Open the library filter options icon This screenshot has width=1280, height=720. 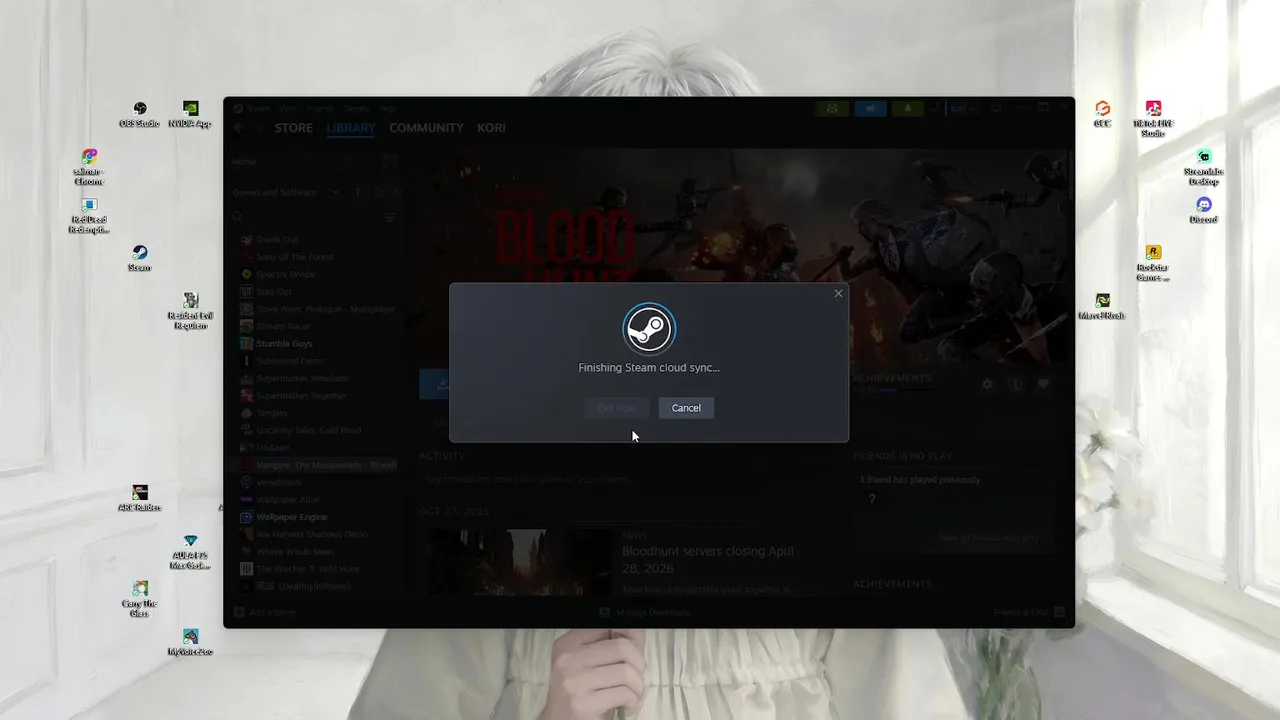pos(390,217)
